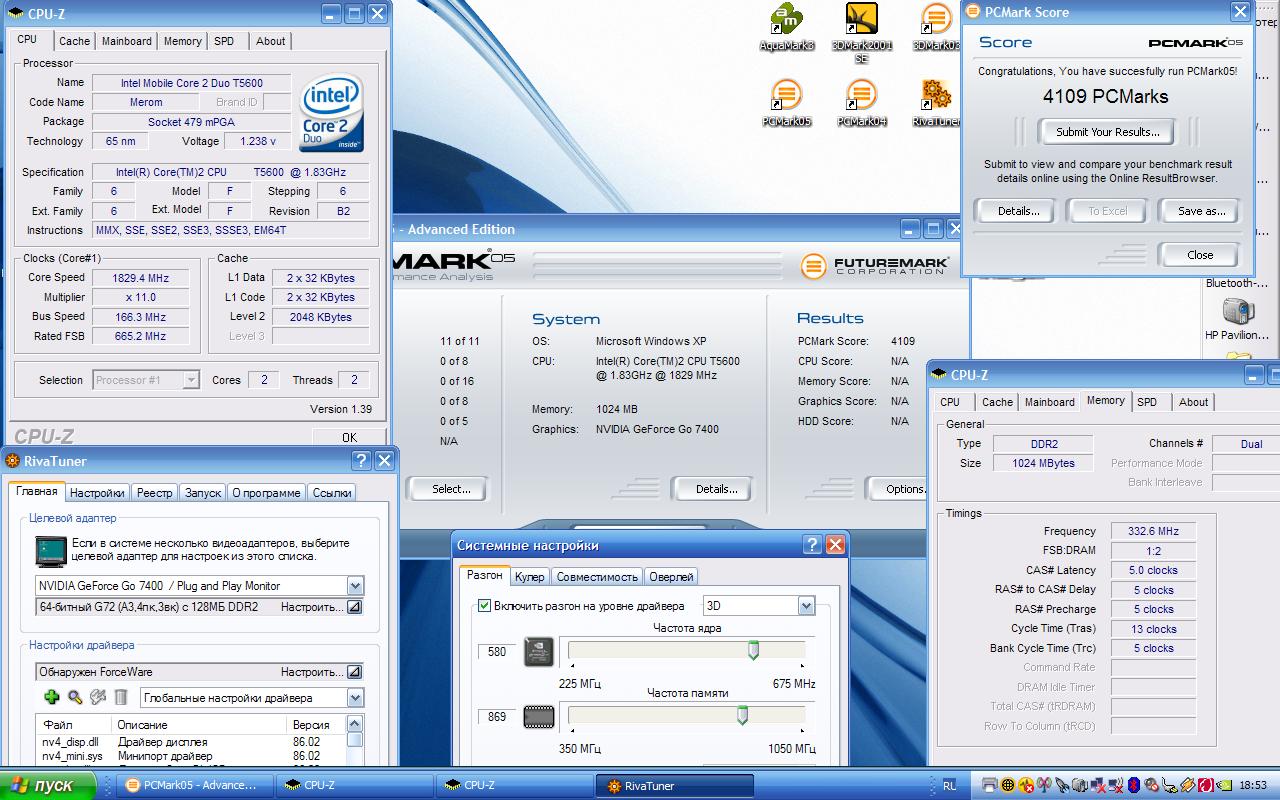This screenshot has height=800, width=1280.
Task: Open the 3DMark2001 SE desktop shortcut
Action: click(x=861, y=33)
